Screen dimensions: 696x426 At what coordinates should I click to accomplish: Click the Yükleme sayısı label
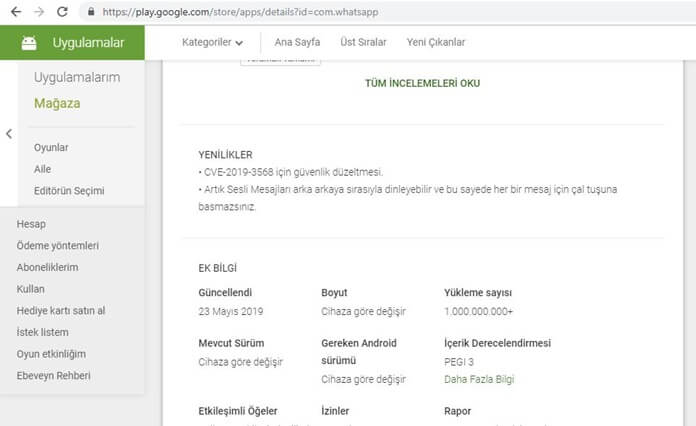(x=478, y=292)
